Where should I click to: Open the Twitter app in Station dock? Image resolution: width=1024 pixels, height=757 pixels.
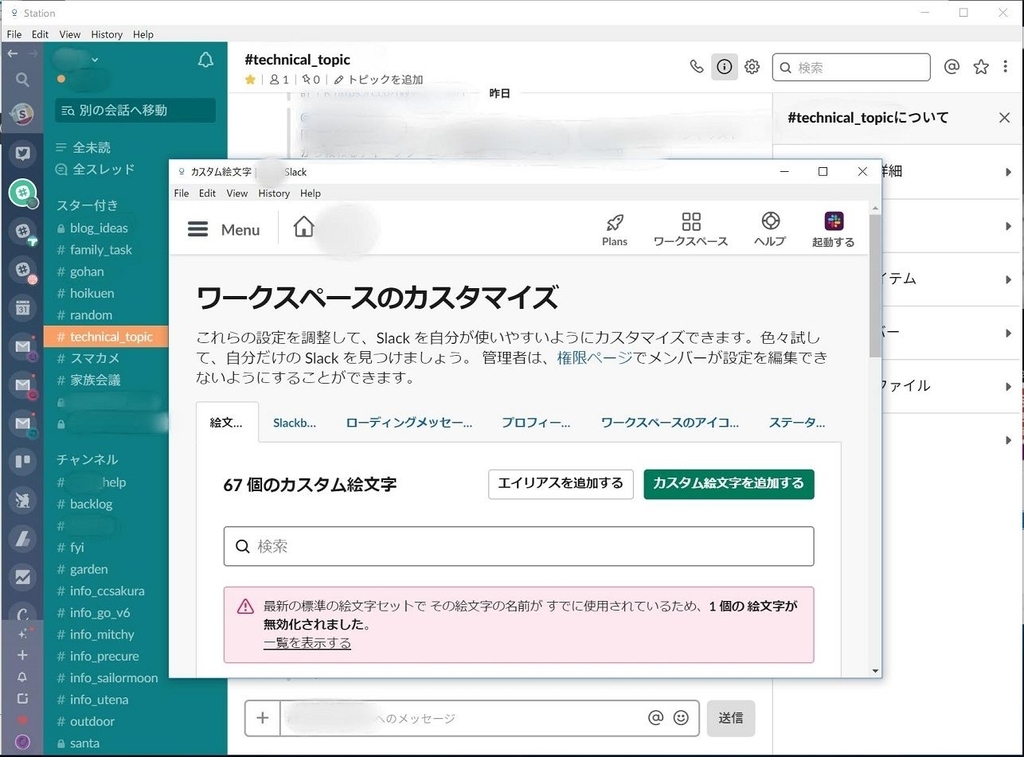pos(23,153)
